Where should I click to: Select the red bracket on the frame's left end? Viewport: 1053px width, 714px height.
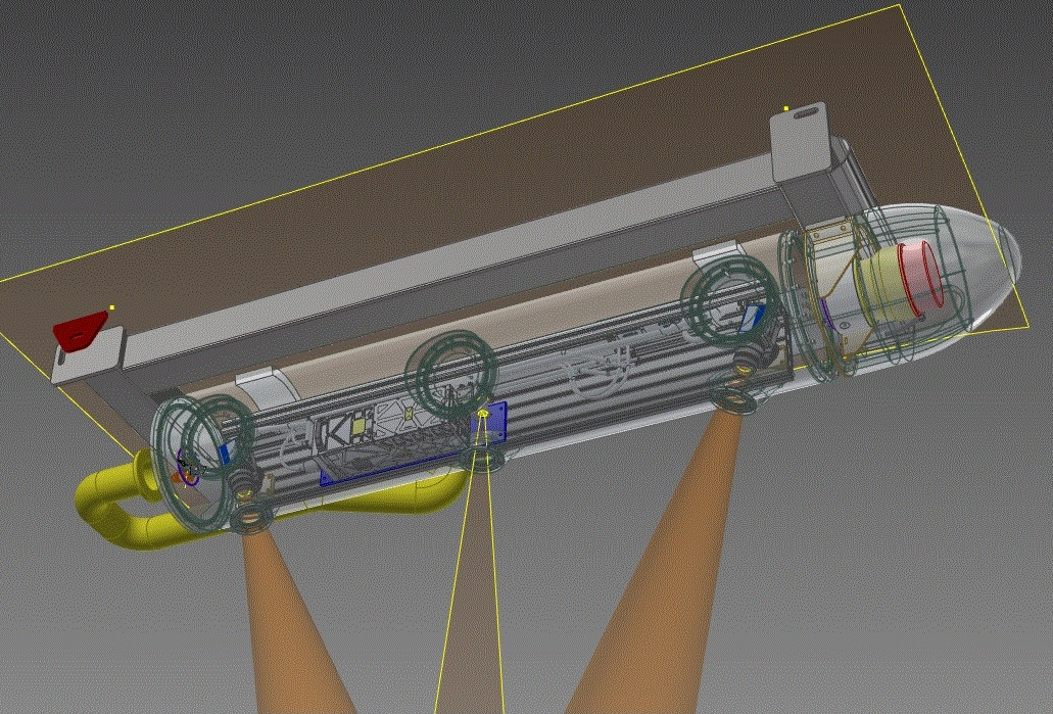[x=82, y=330]
